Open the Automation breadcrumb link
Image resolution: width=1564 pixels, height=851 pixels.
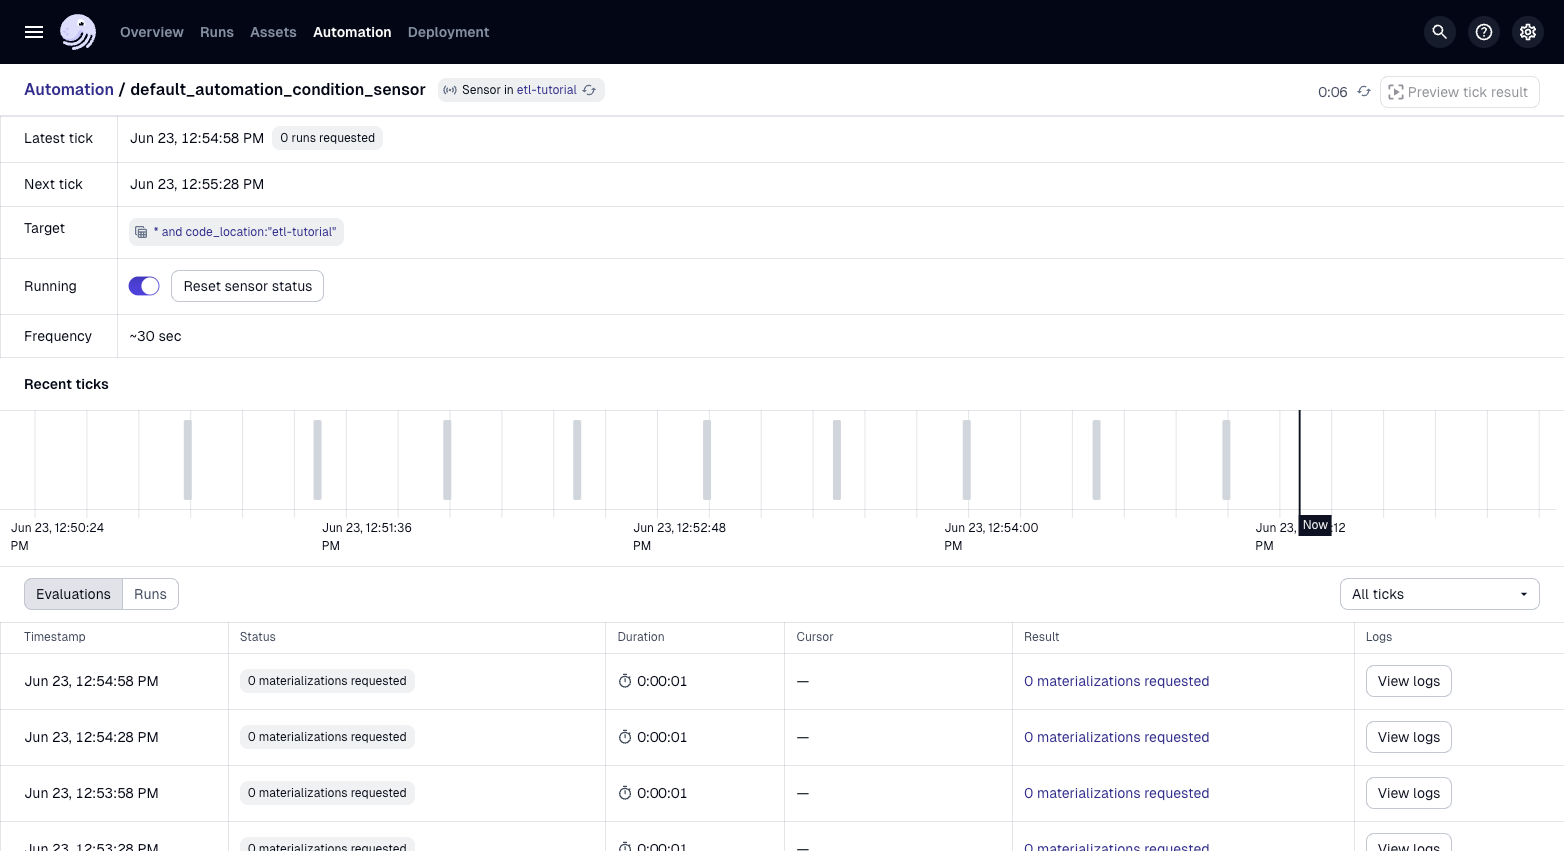(69, 90)
